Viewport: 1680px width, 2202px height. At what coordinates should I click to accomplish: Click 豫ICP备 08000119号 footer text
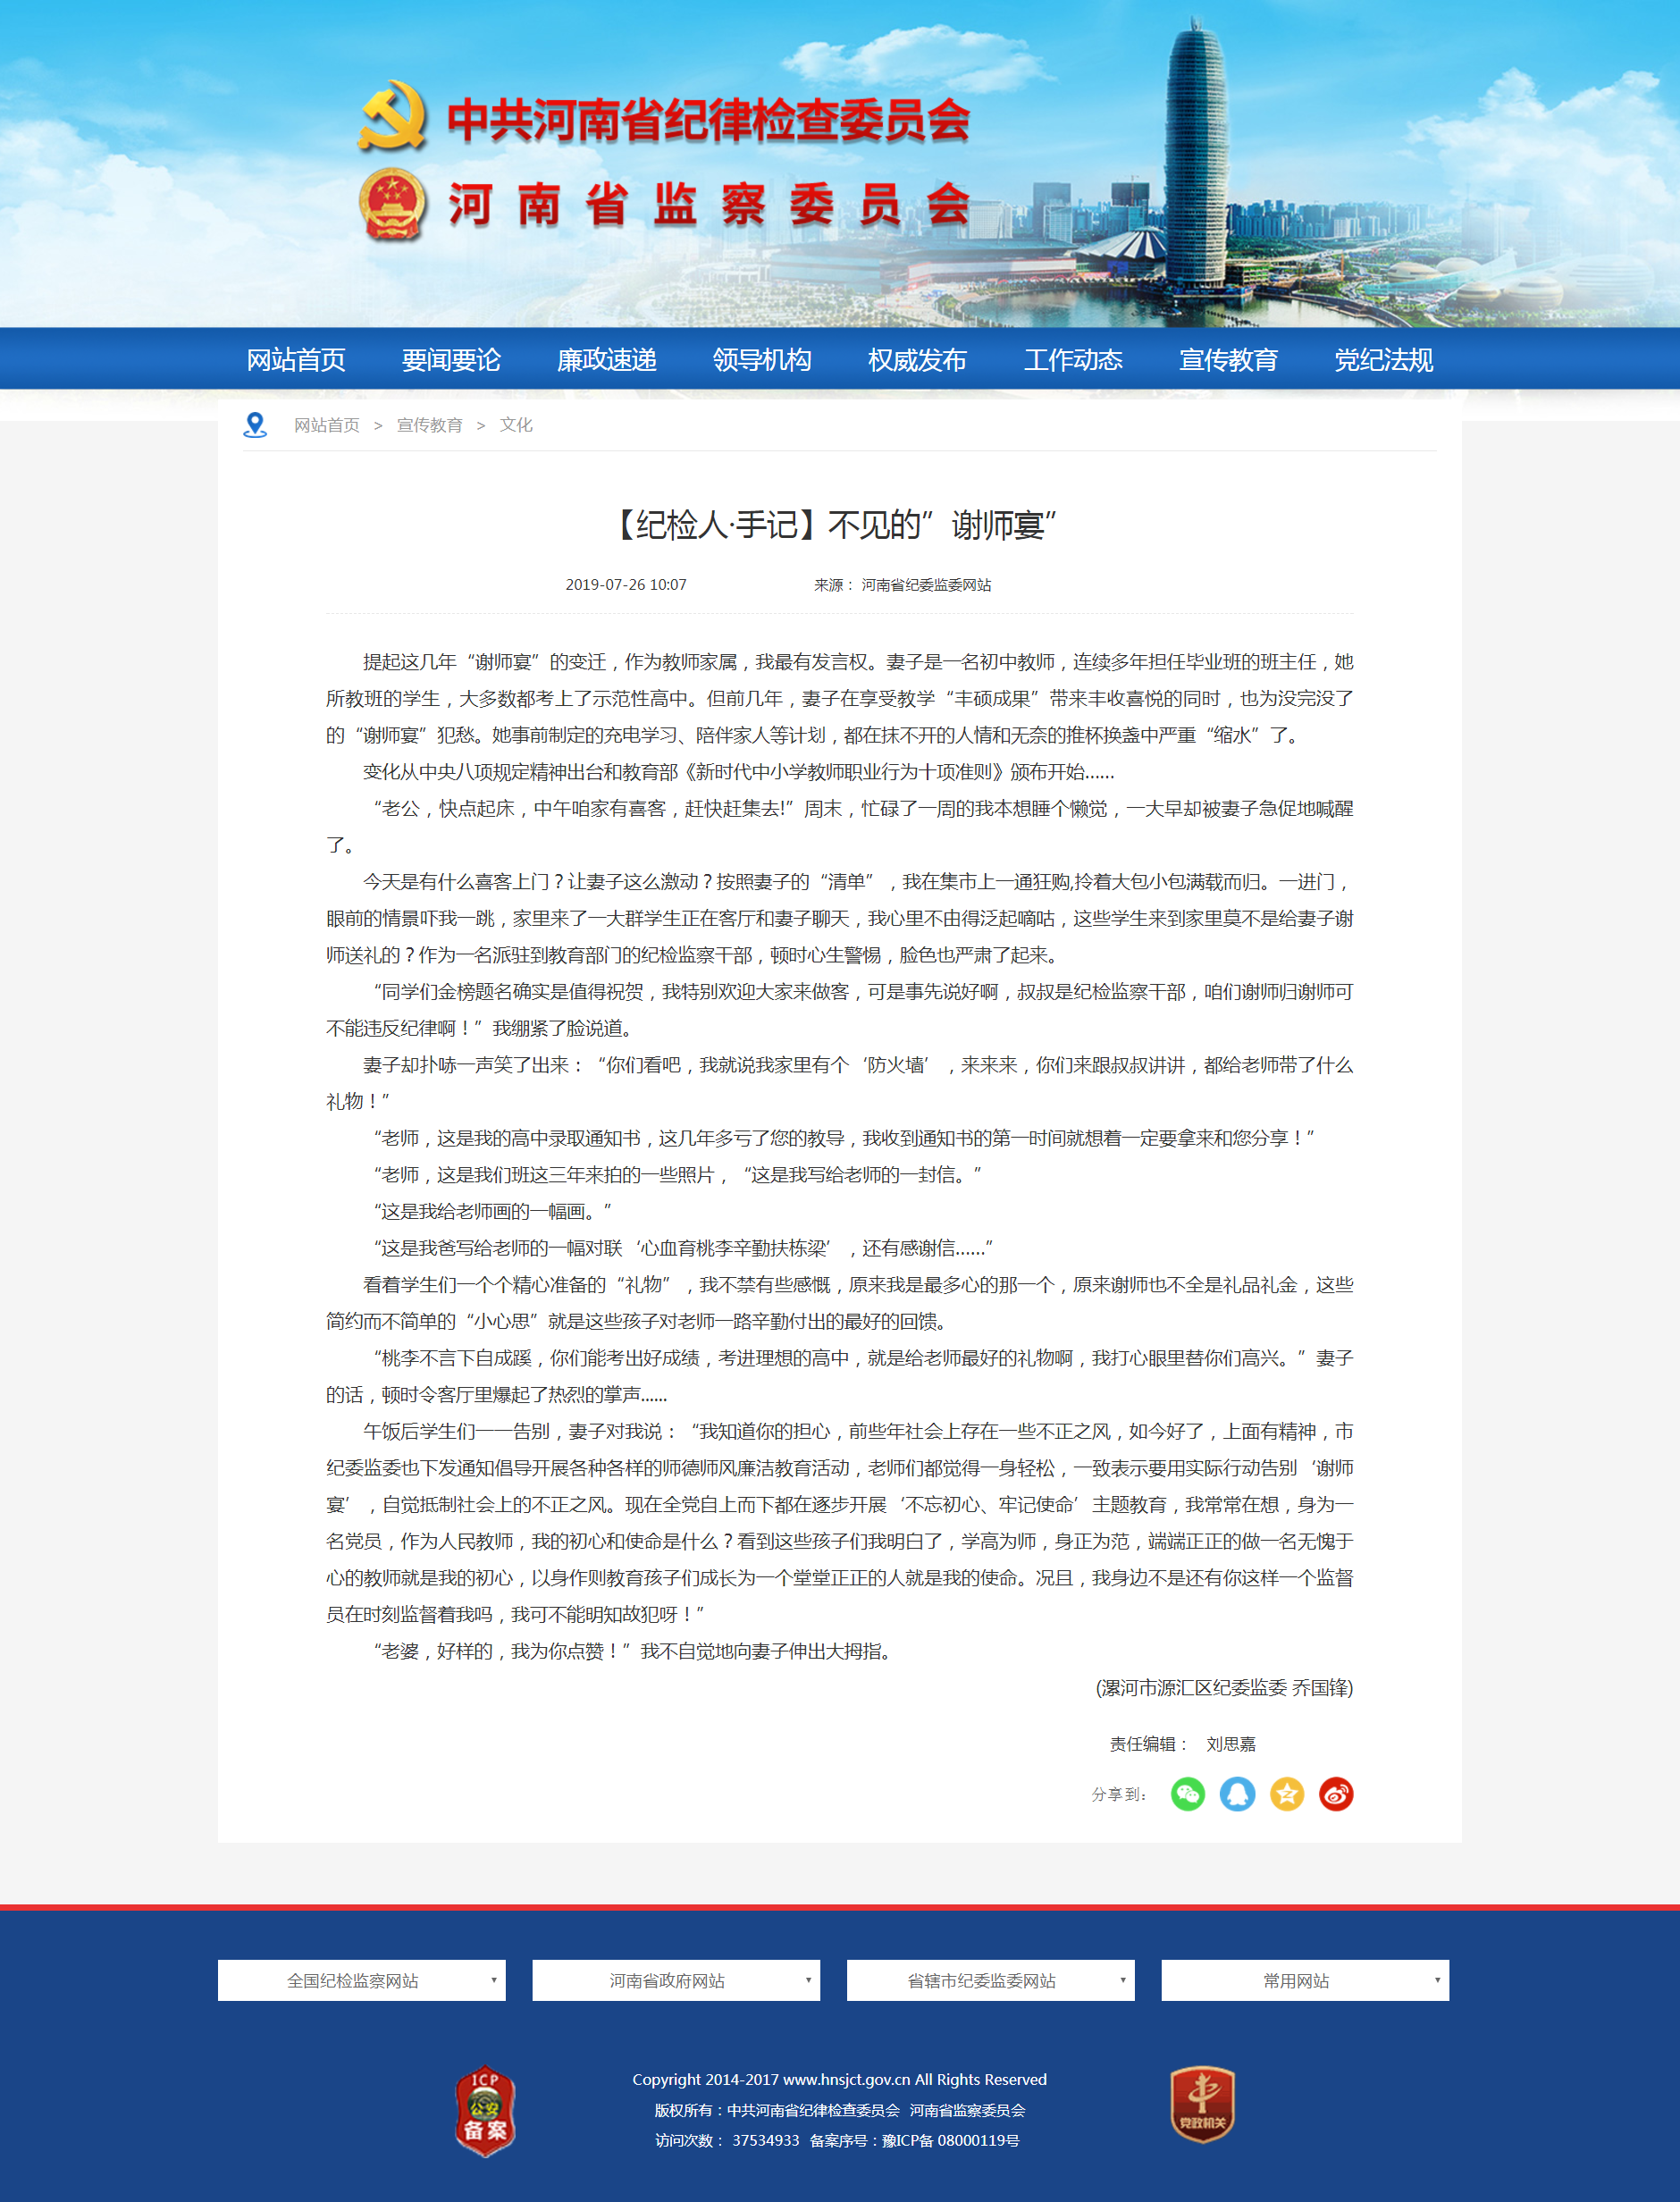(950, 2141)
